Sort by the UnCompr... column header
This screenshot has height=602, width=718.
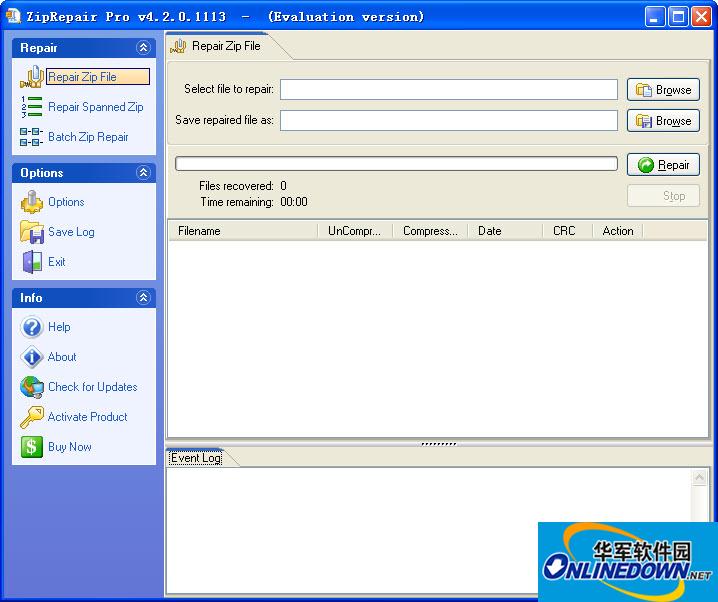(x=355, y=231)
